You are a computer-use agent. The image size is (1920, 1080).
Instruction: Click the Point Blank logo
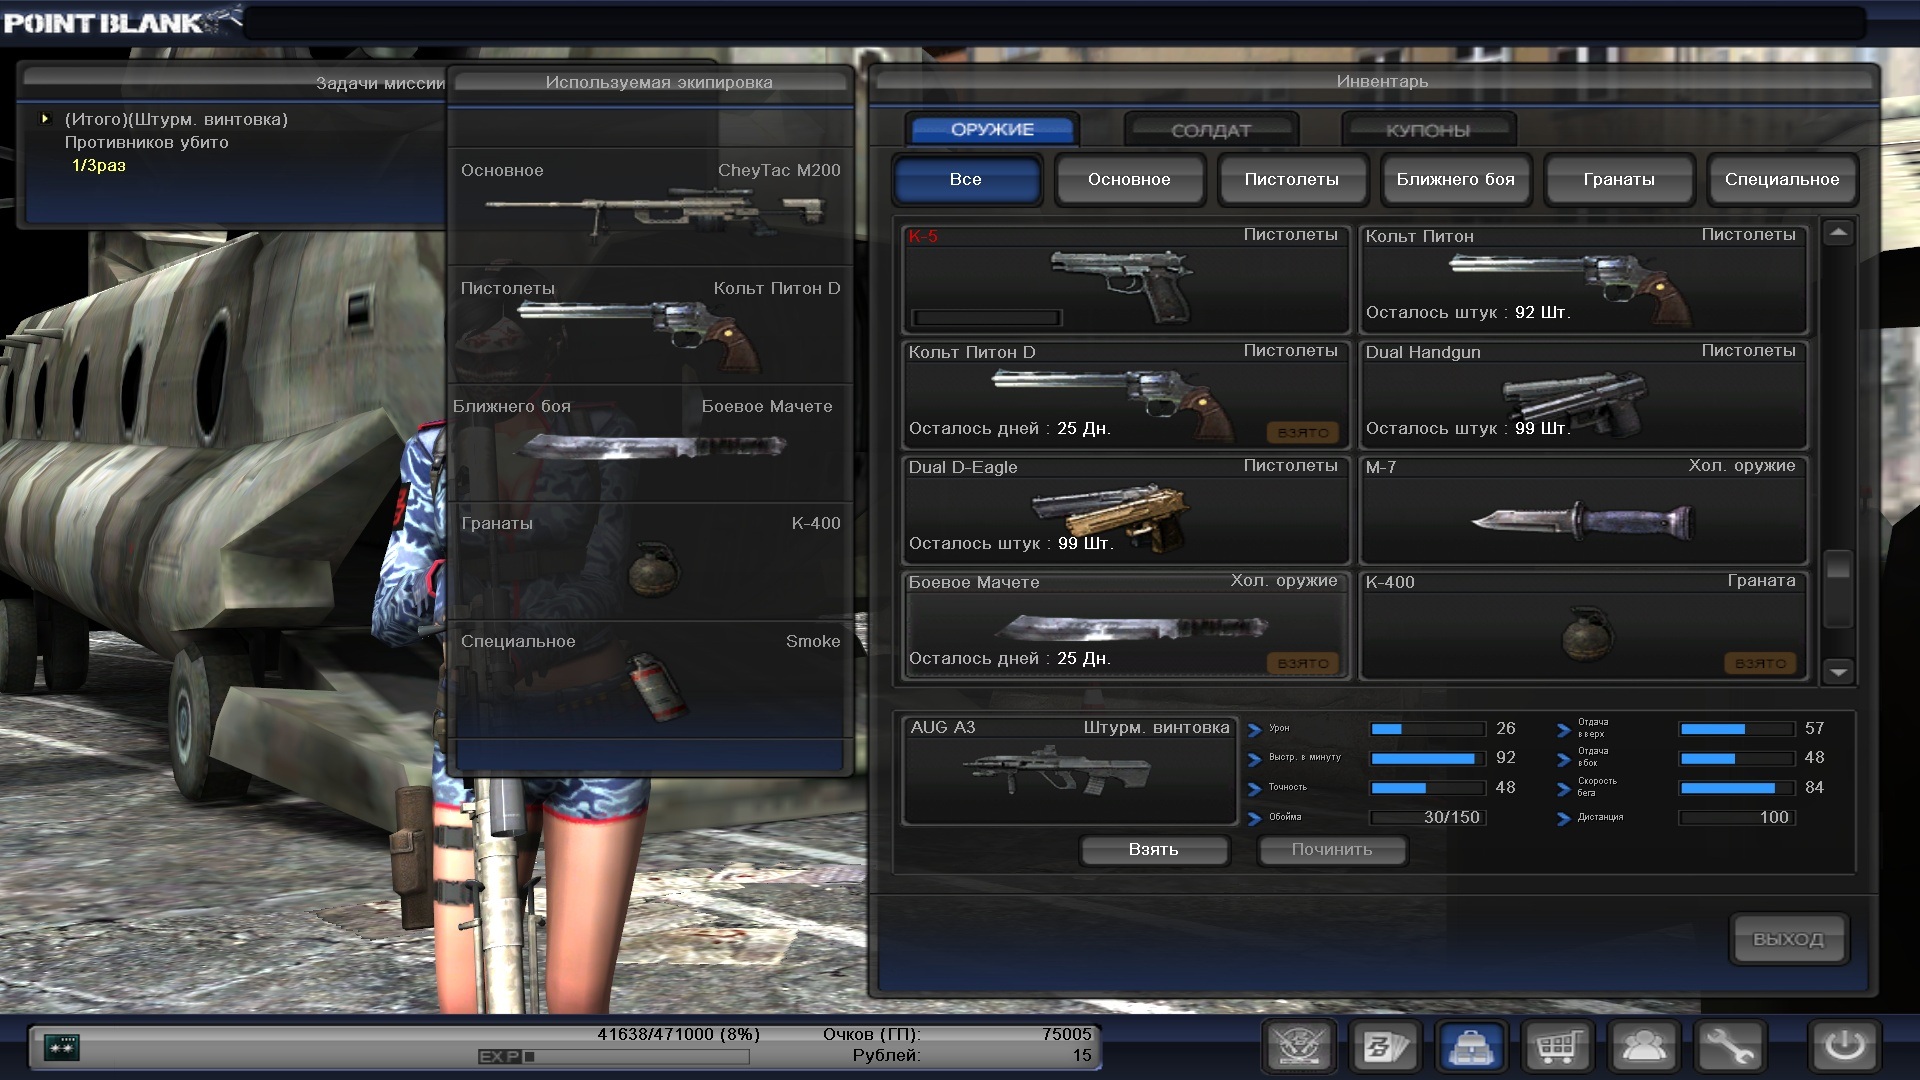click(122, 21)
